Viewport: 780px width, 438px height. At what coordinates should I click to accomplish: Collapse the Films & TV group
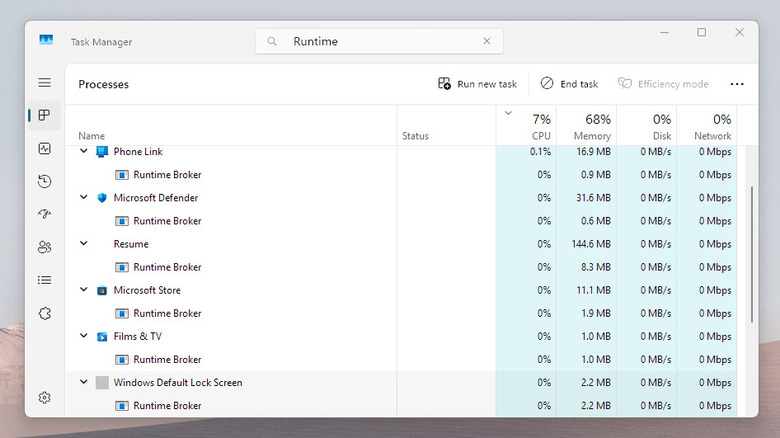click(x=84, y=336)
